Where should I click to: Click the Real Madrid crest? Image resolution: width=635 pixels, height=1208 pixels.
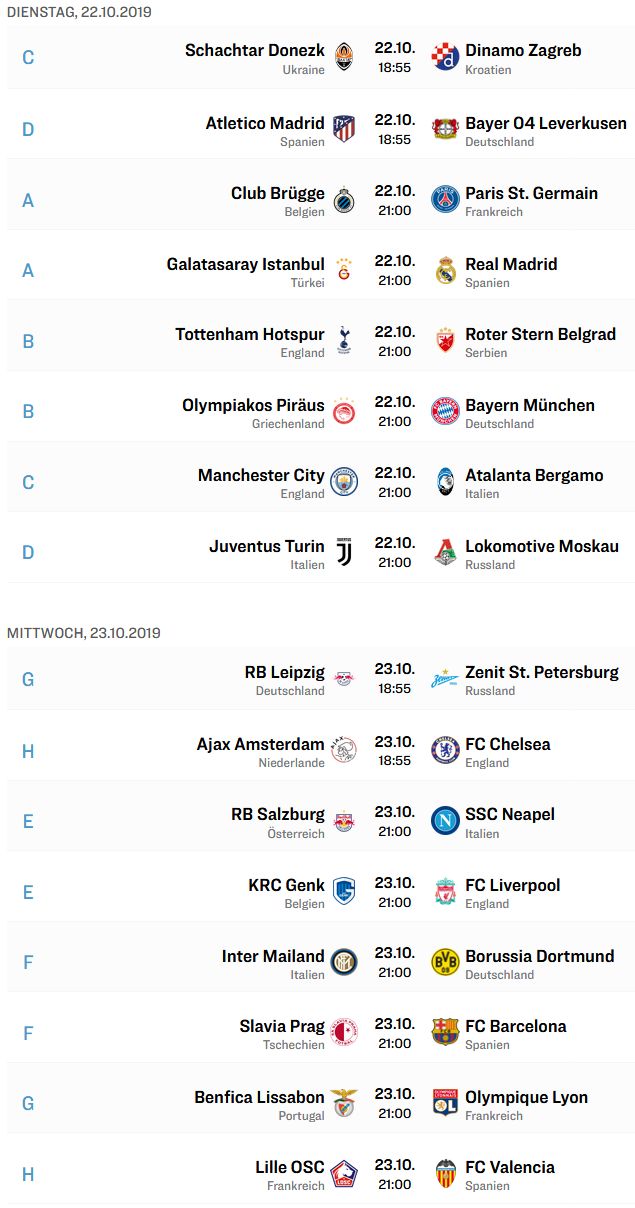pyautogui.click(x=445, y=270)
